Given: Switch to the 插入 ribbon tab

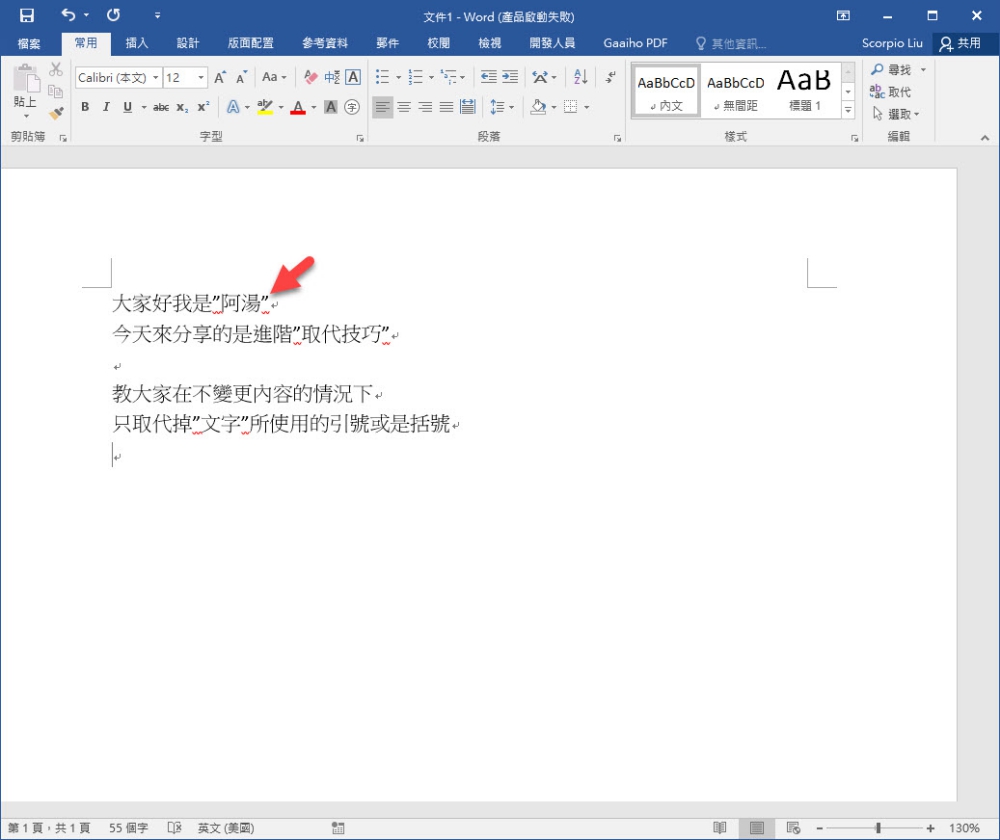Looking at the screenshot, I should [x=137, y=43].
